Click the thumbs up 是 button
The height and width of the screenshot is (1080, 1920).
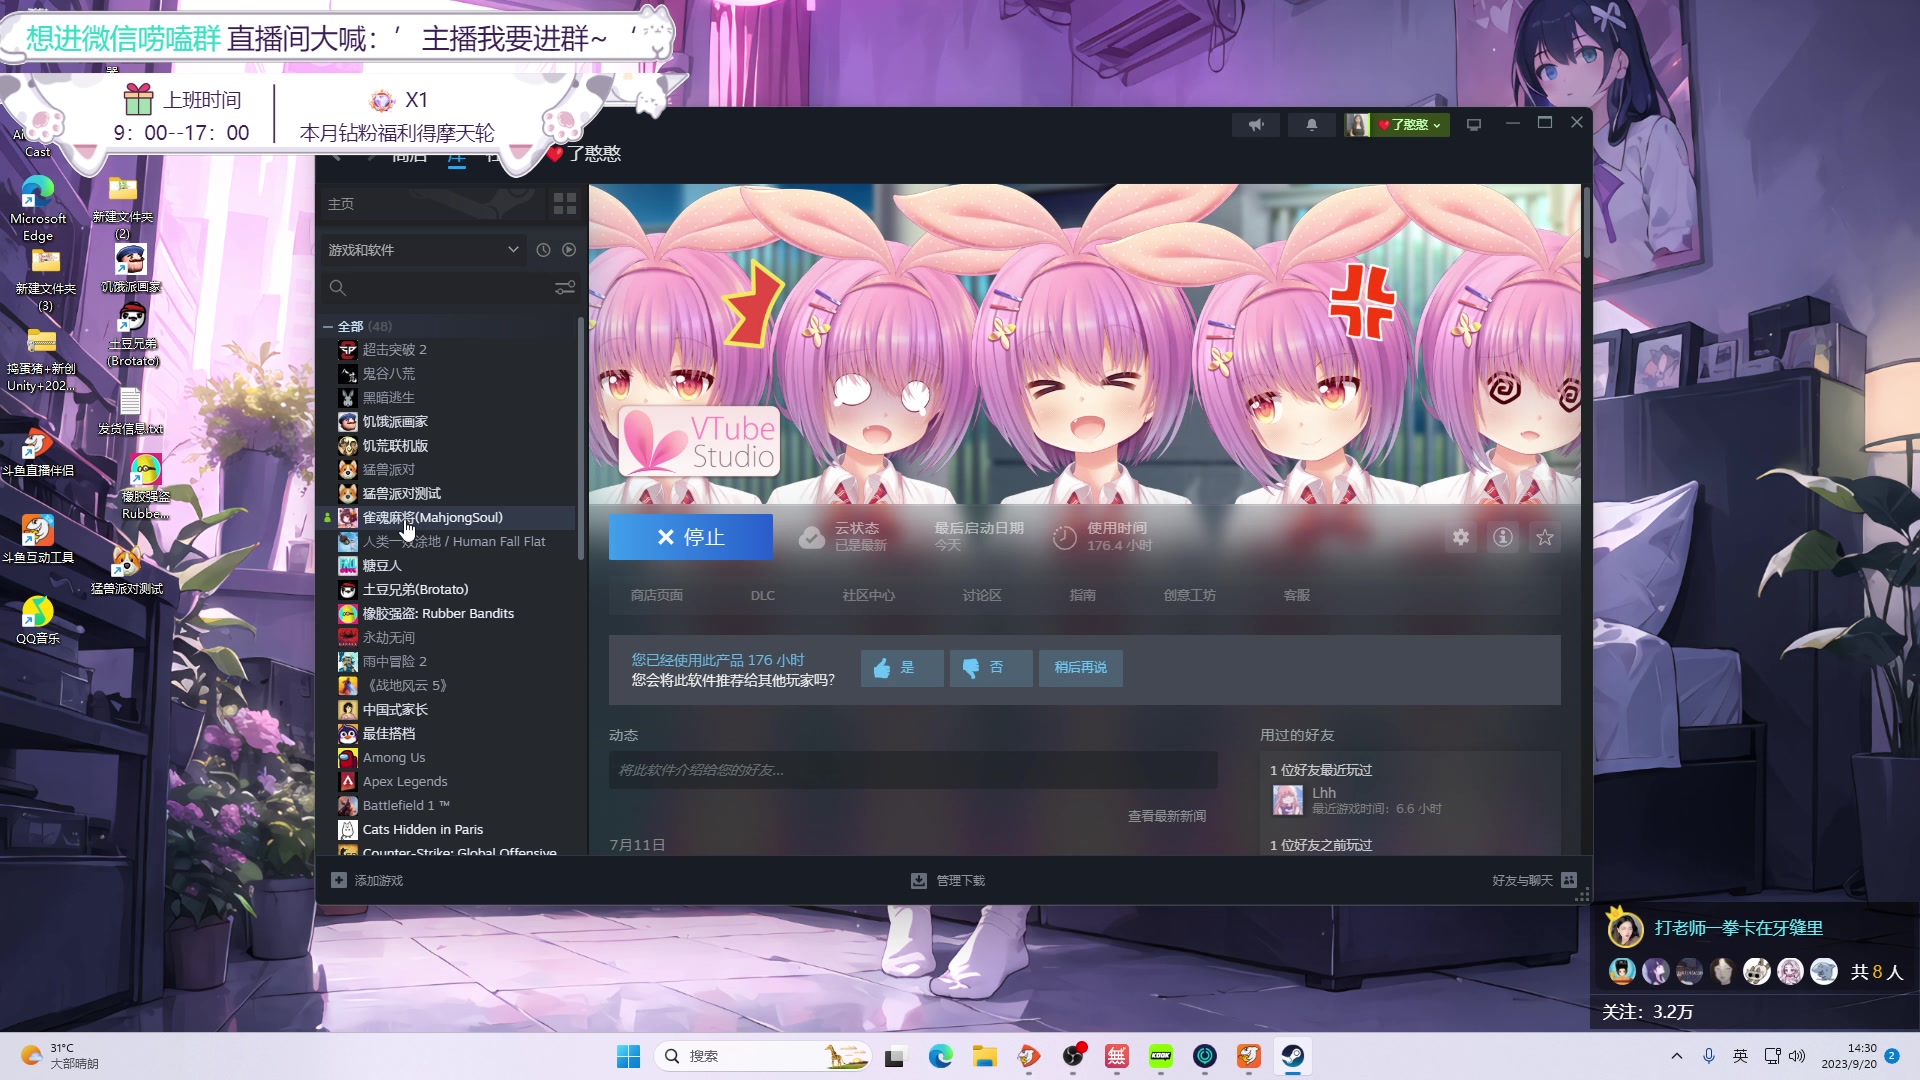902,668
